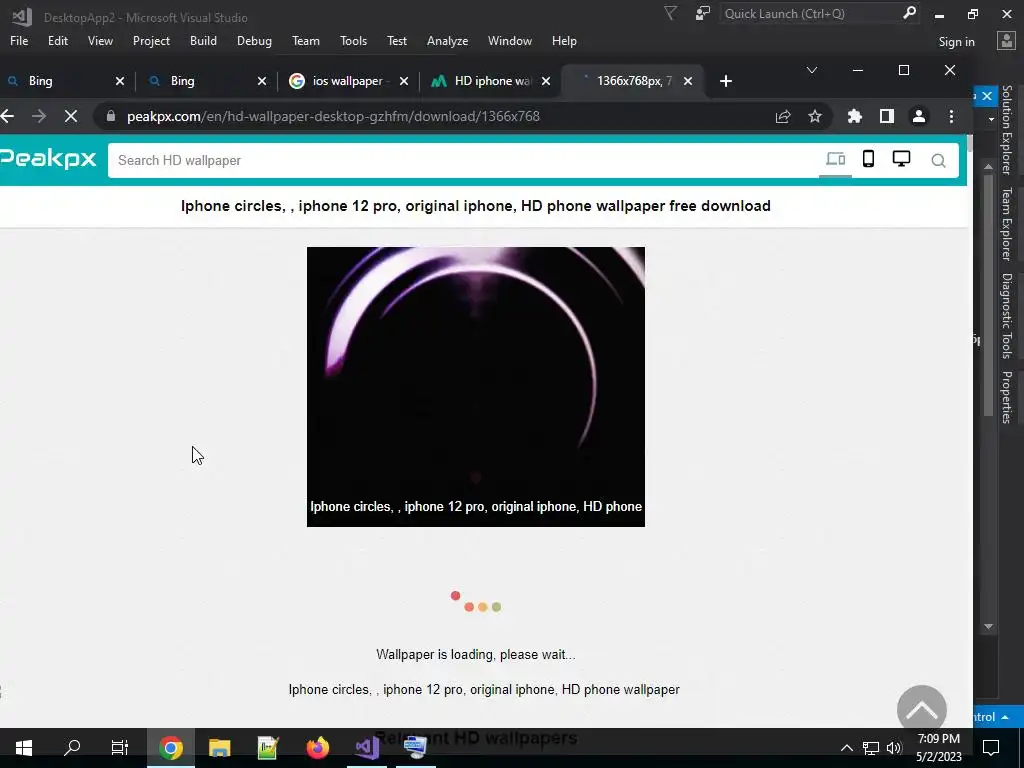Screen dimensions: 1024x768
Task: Open the Tools menu
Action: point(353,41)
